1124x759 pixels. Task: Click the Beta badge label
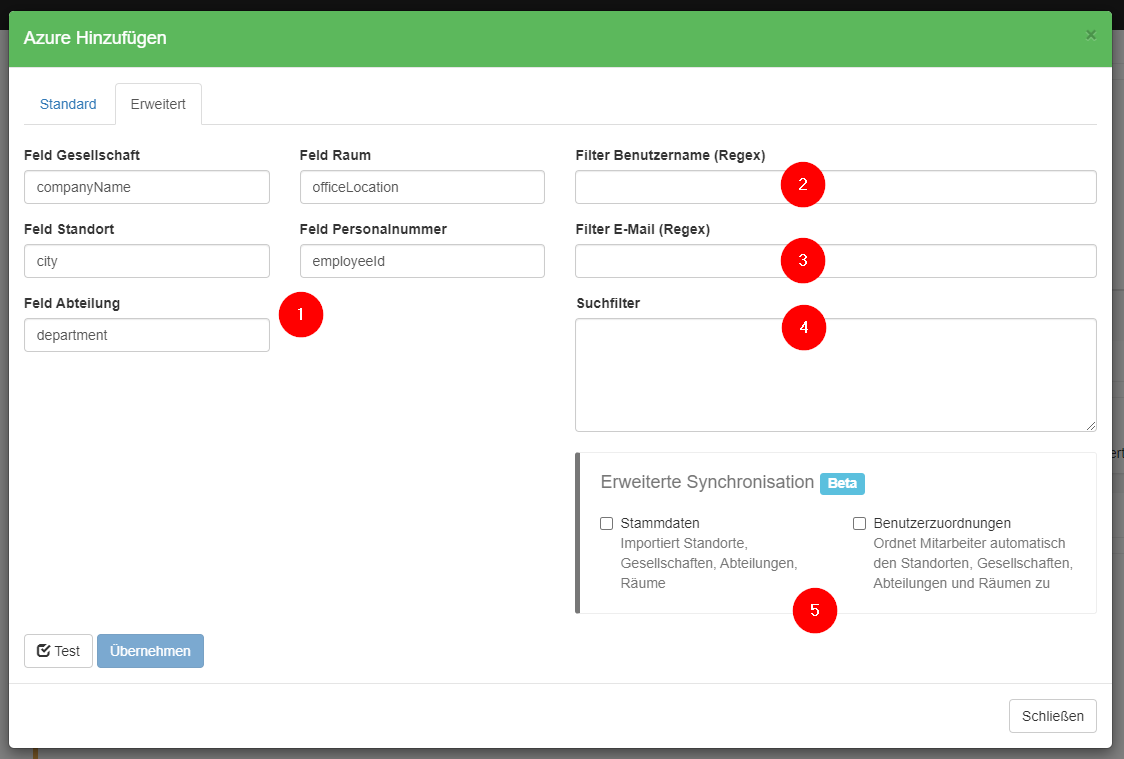point(841,483)
